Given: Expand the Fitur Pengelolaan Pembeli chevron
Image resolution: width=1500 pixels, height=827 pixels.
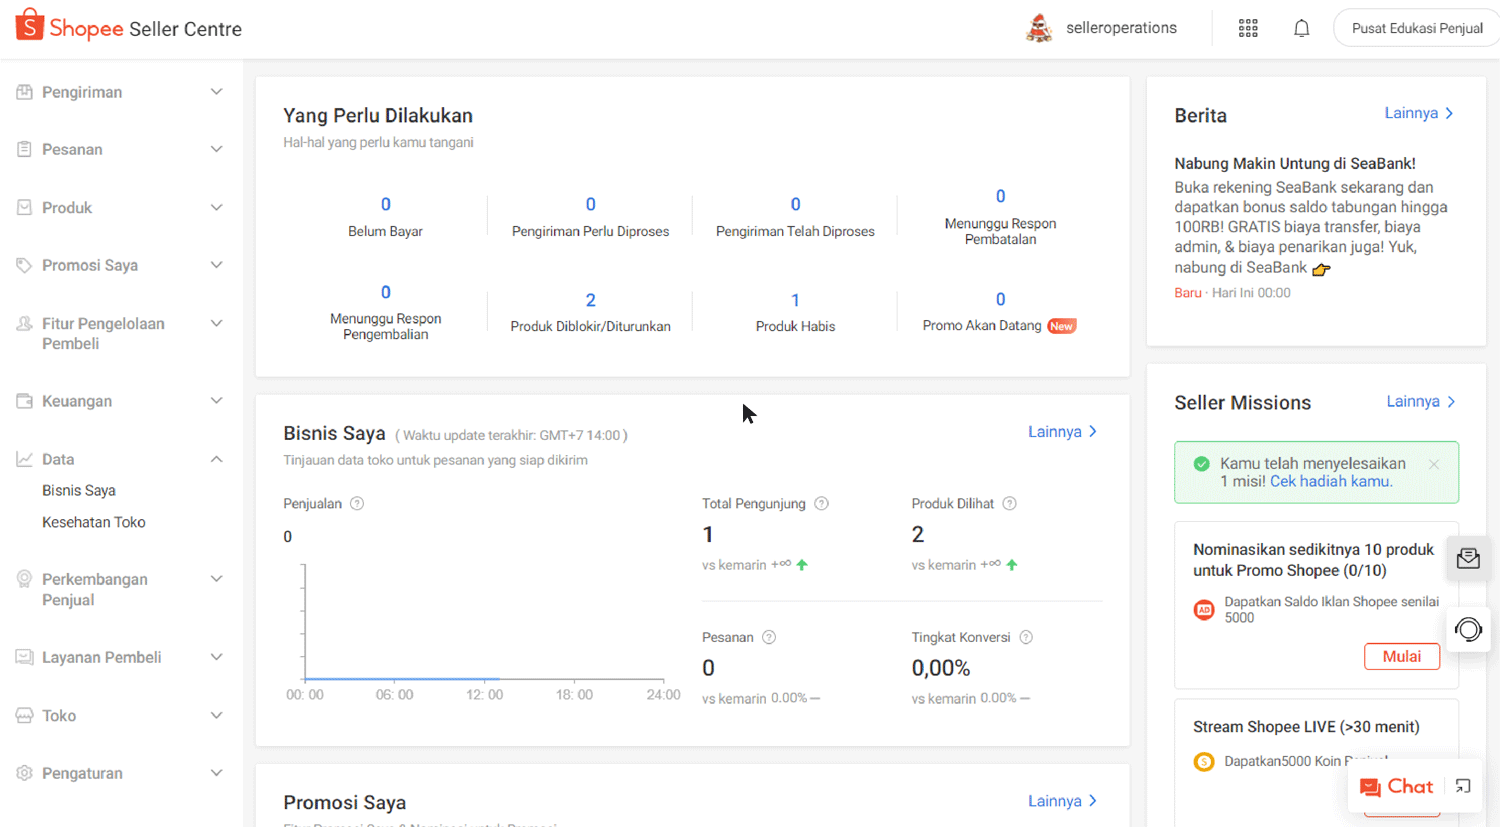Looking at the screenshot, I should coord(216,324).
